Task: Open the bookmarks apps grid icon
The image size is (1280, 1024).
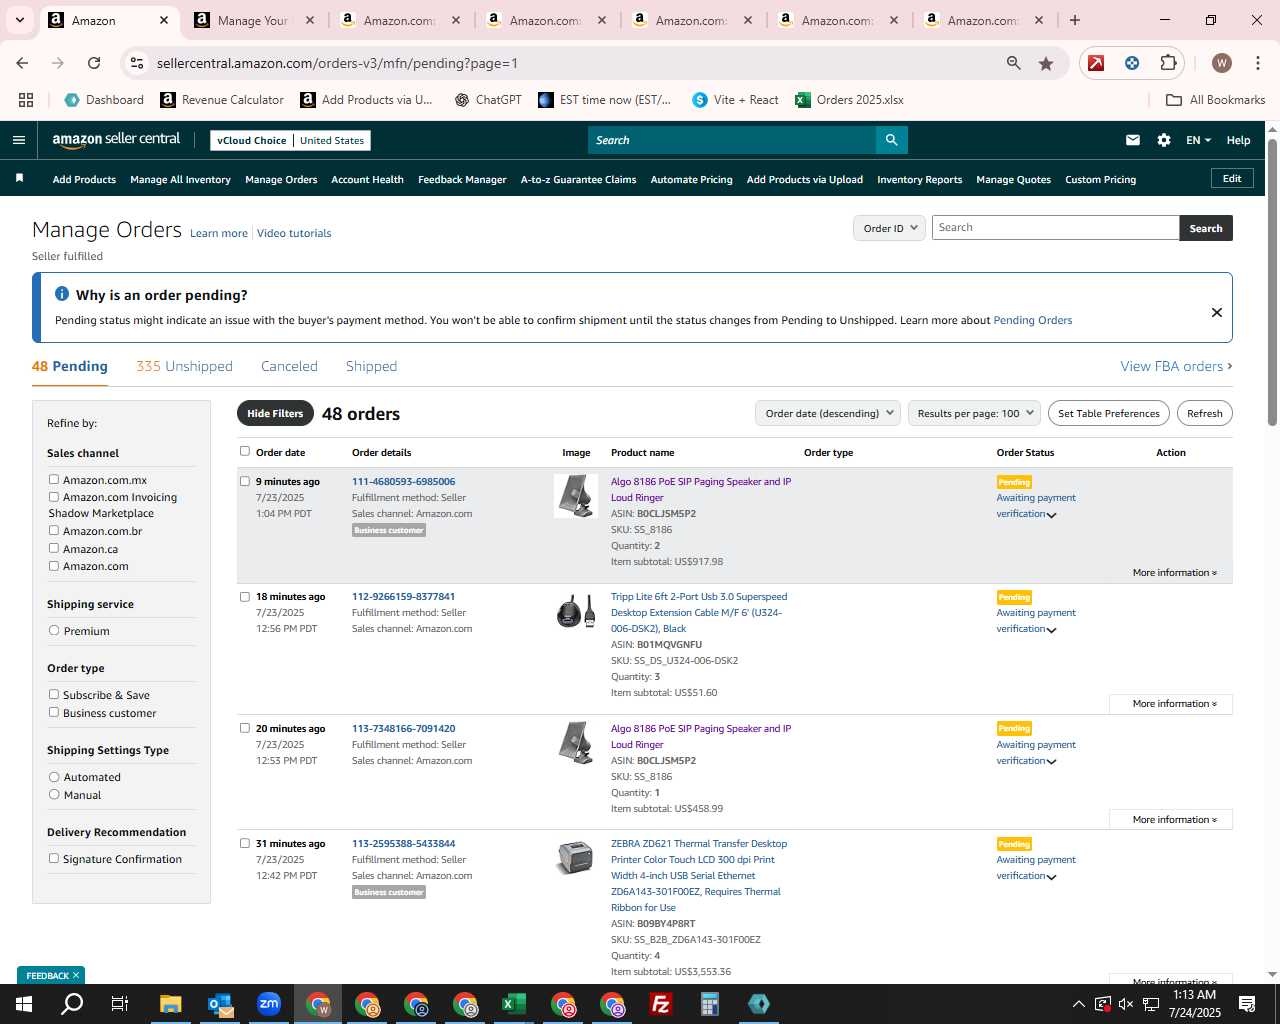Action: (x=26, y=100)
